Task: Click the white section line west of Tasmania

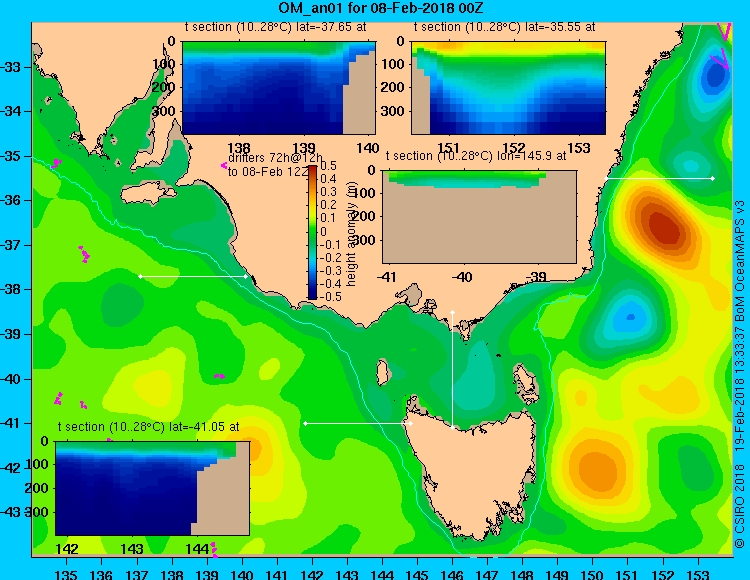Action: 358,423
